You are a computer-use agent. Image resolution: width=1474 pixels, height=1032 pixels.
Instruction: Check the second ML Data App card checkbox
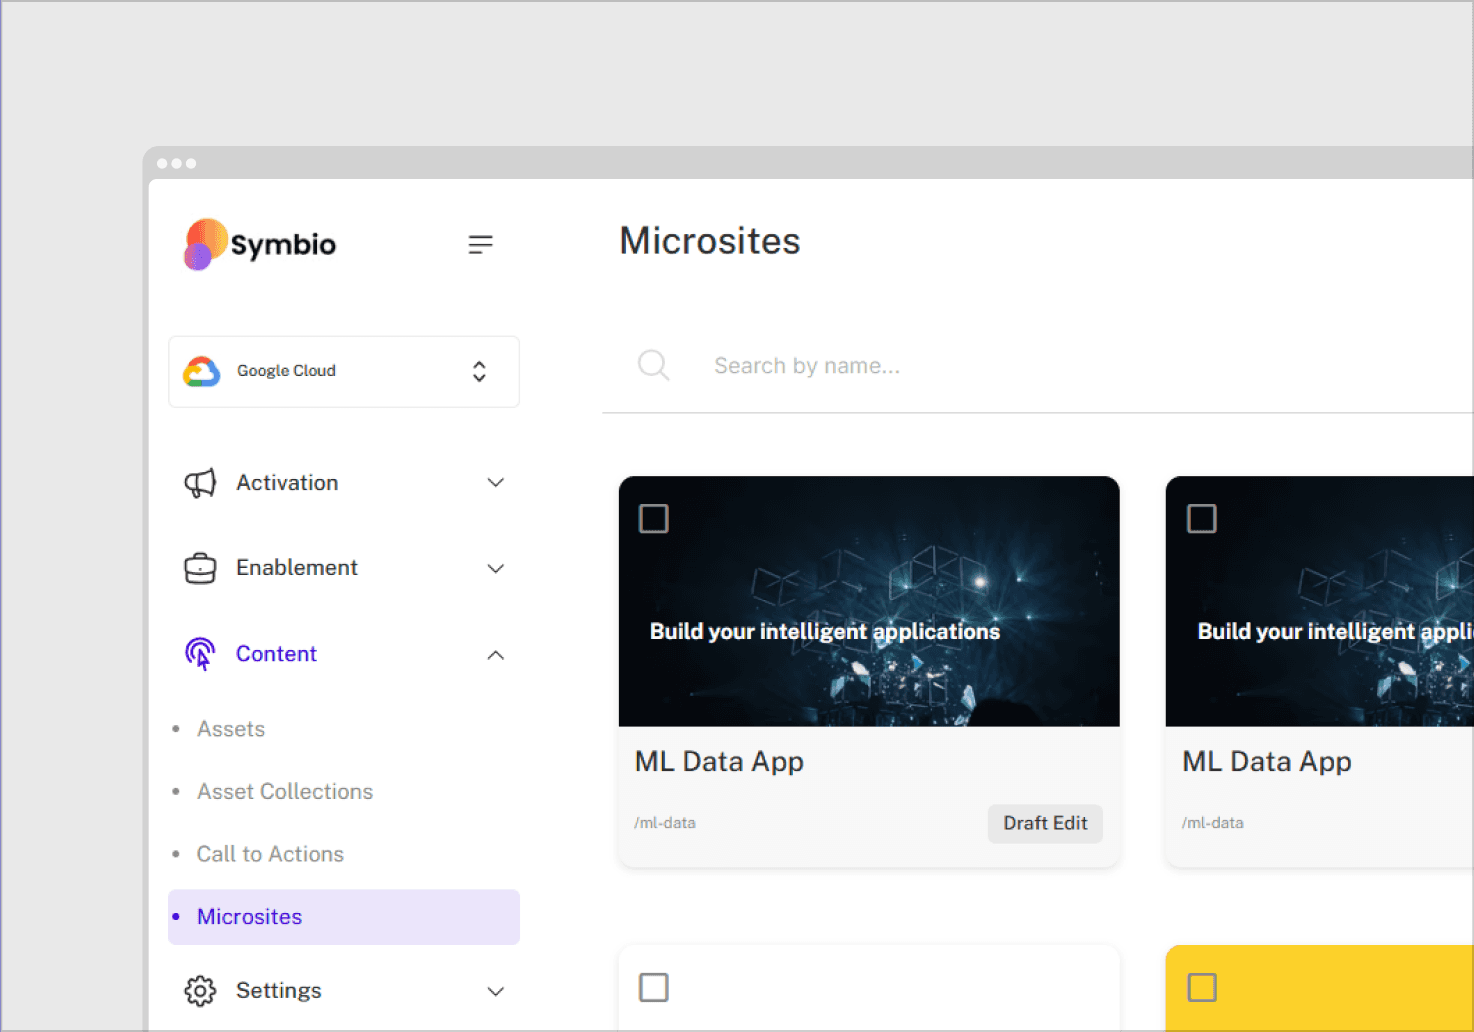[x=1201, y=519]
